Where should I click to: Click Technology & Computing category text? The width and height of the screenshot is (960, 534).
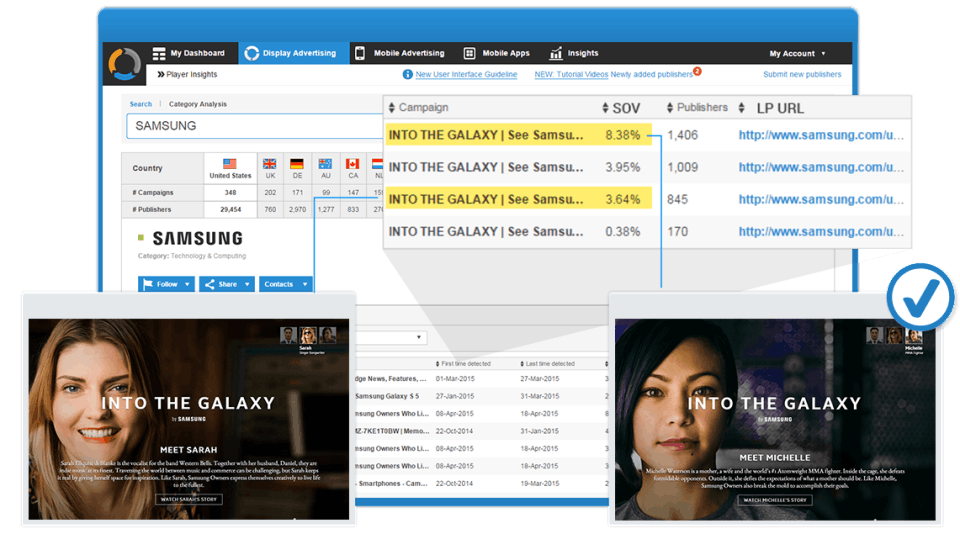208,256
